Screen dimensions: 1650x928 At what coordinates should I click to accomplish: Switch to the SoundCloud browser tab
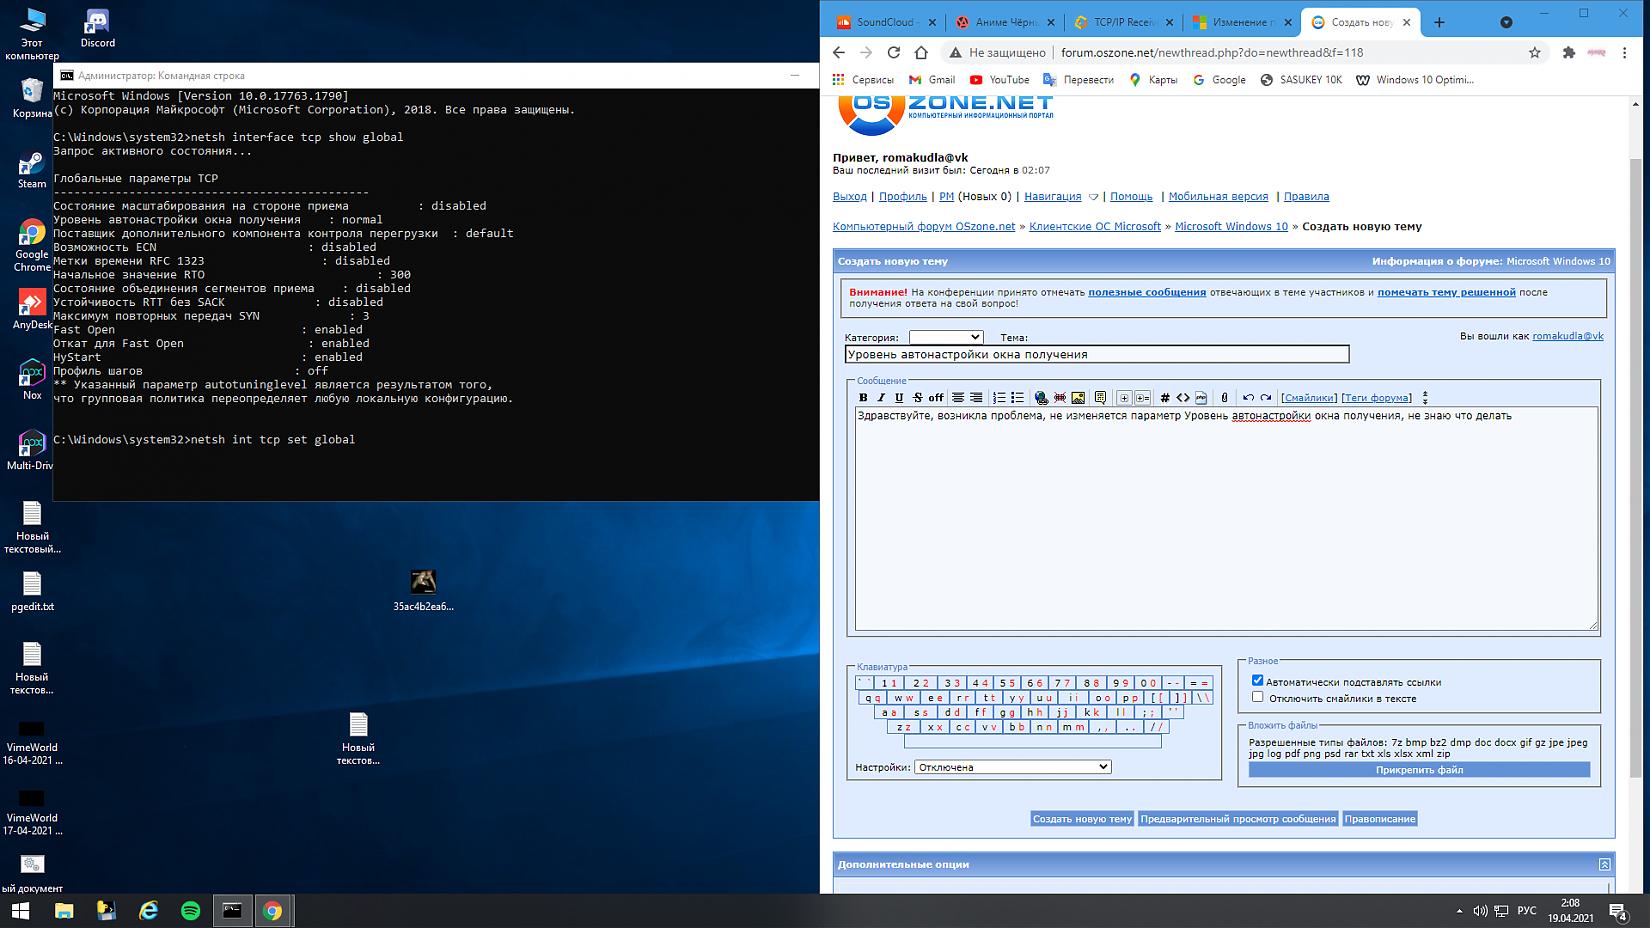tap(883, 22)
